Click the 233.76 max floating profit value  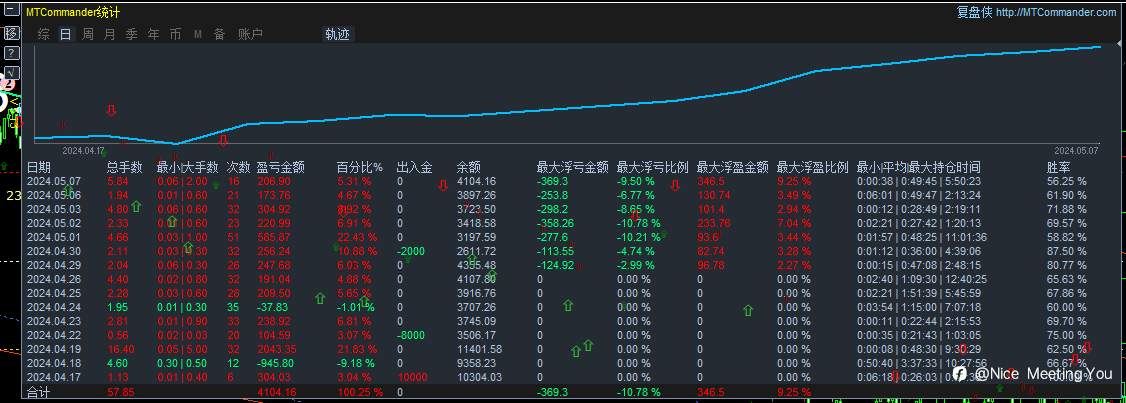point(714,223)
